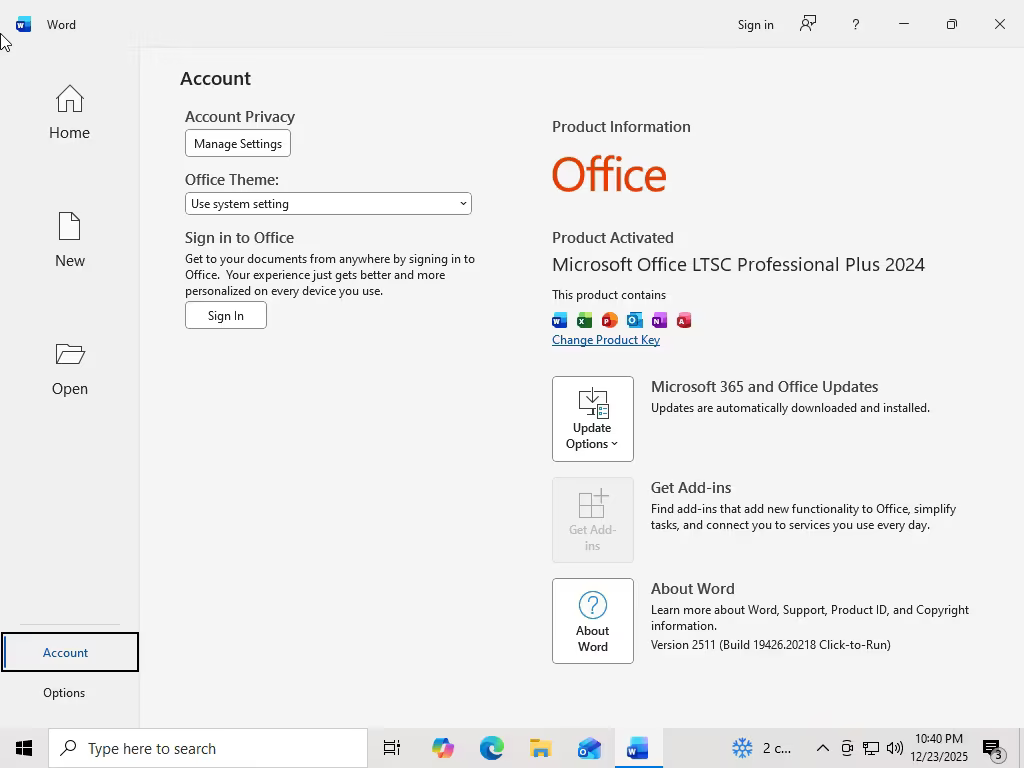Viewport: 1024px width, 768px height.
Task: Open the feedback icon in title bar
Action: tap(808, 24)
